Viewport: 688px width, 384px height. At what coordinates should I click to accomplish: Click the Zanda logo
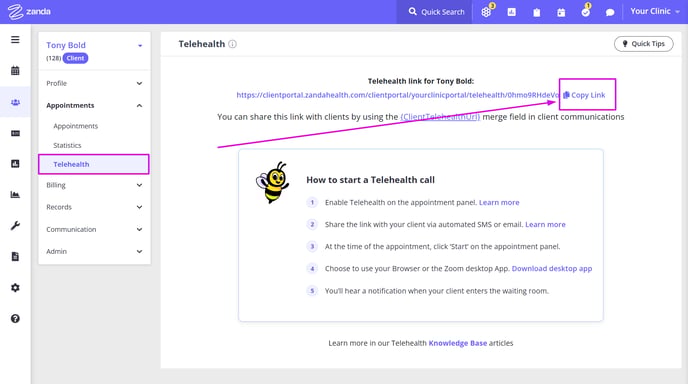[29, 12]
